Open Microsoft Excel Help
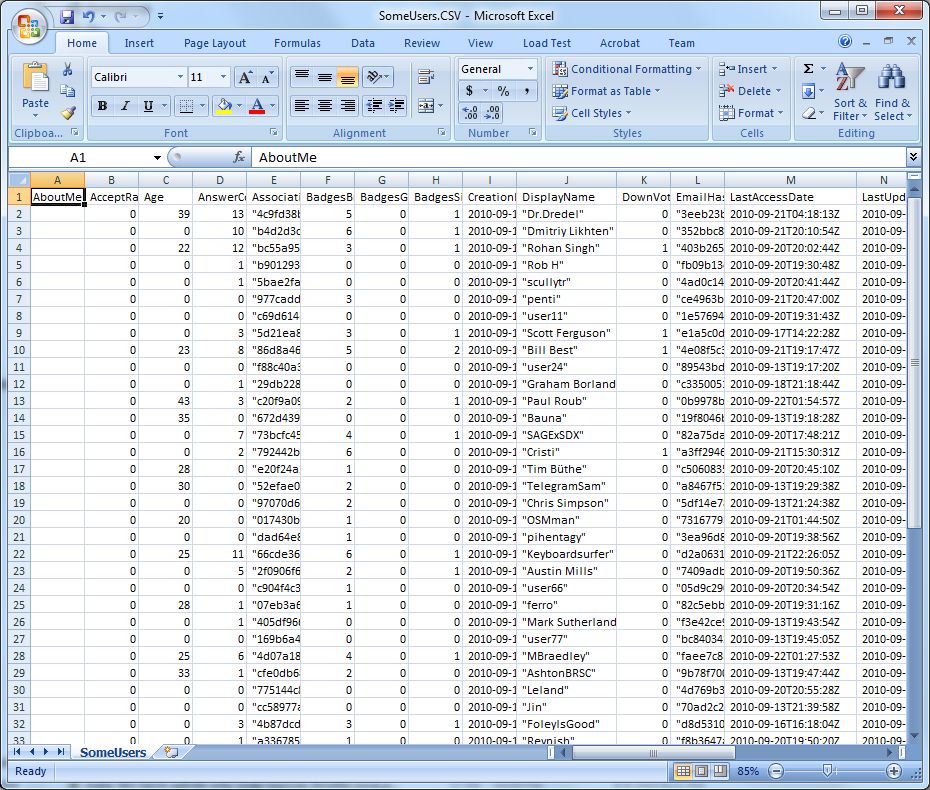This screenshot has width=930, height=790. pos(845,41)
